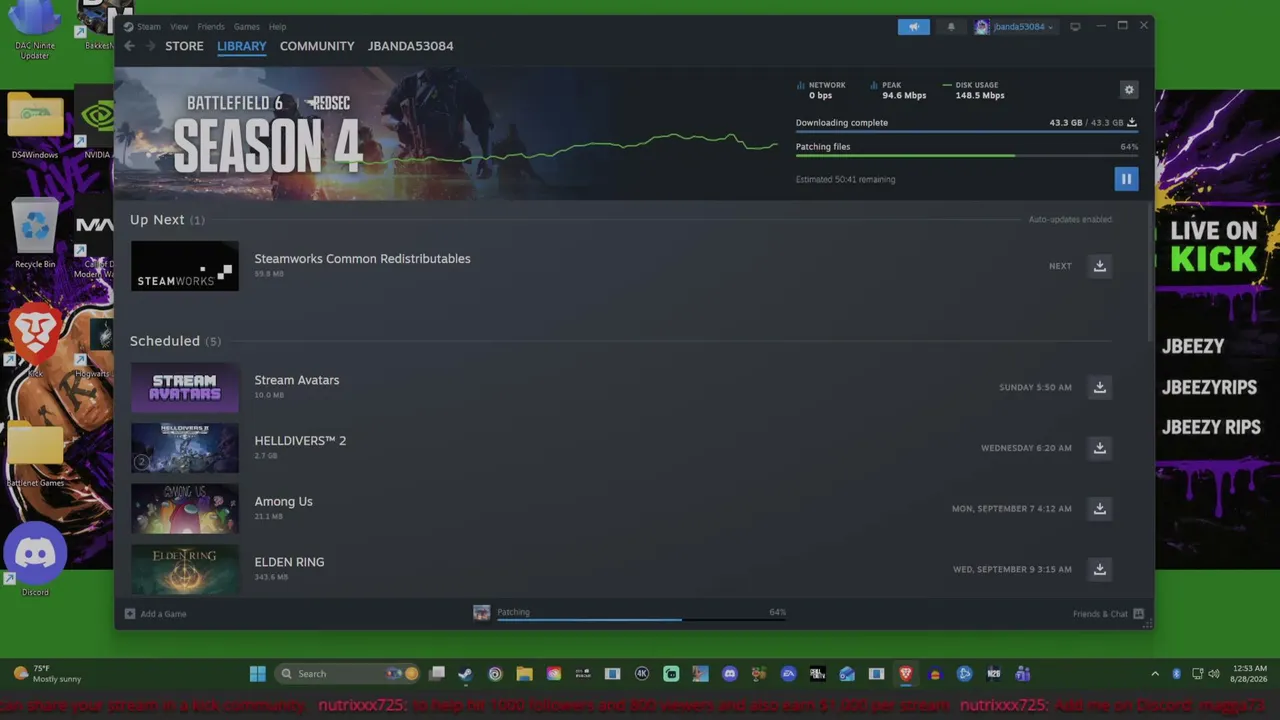Click the ELDEN RING title
Viewport: 1280px width, 720px height.
pyautogui.click(x=289, y=562)
